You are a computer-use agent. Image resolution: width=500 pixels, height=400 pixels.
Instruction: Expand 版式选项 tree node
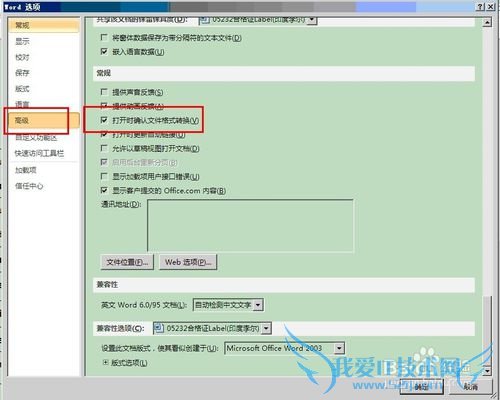(105, 362)
